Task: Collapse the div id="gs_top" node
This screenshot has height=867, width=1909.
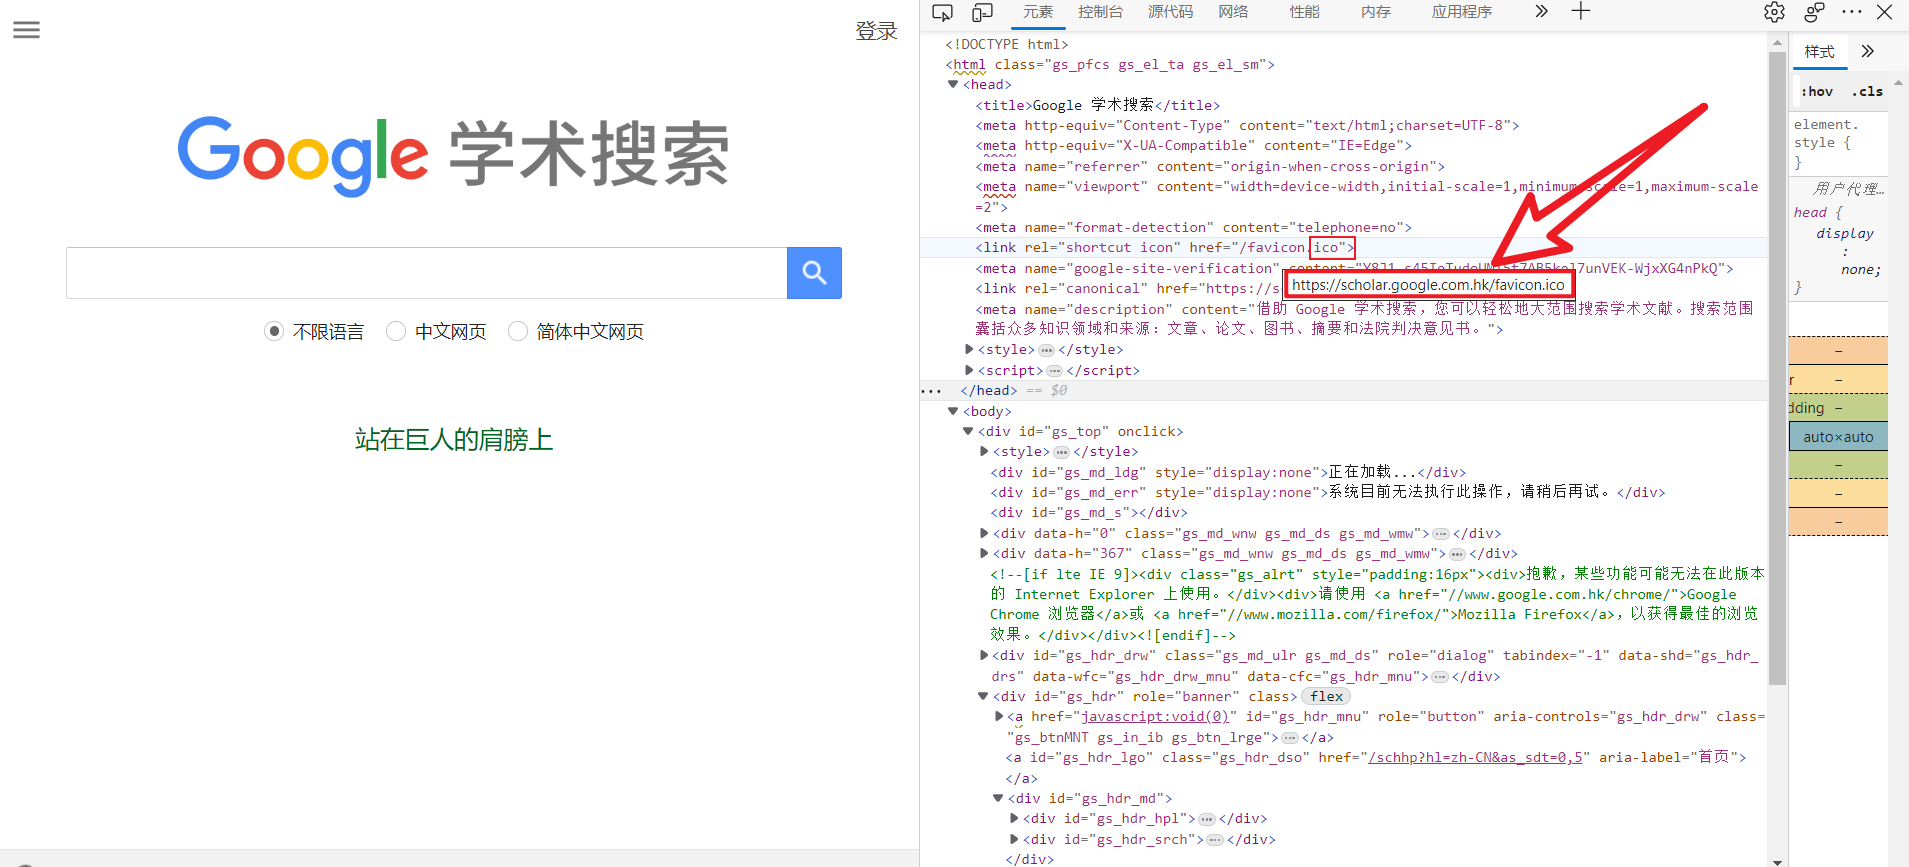Action: point(968,432)
